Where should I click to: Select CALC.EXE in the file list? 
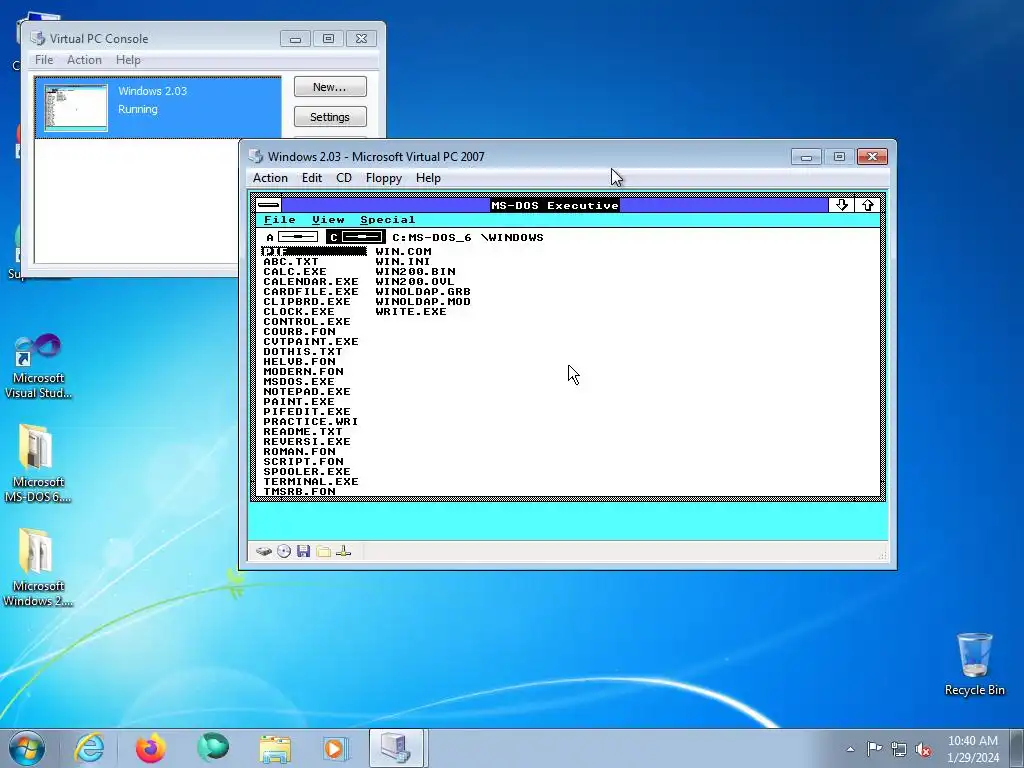(x=295, y=272)
